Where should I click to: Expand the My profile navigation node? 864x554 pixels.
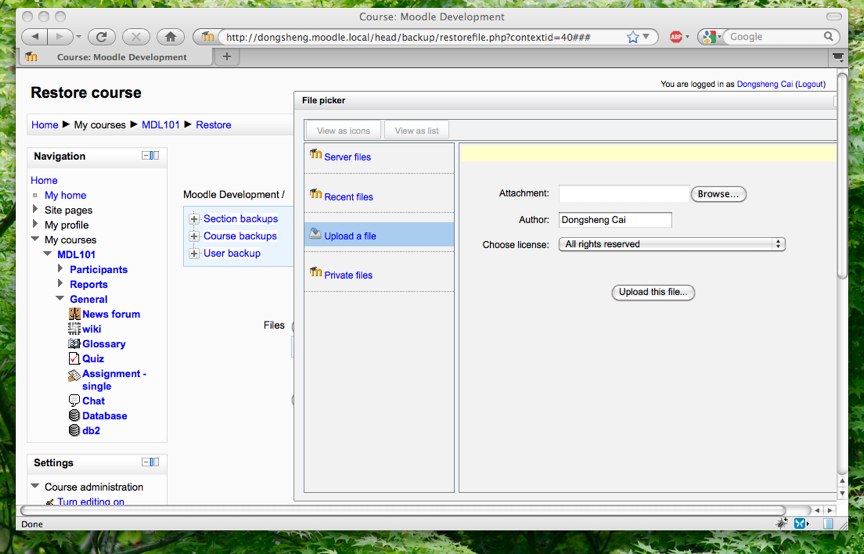35,224
